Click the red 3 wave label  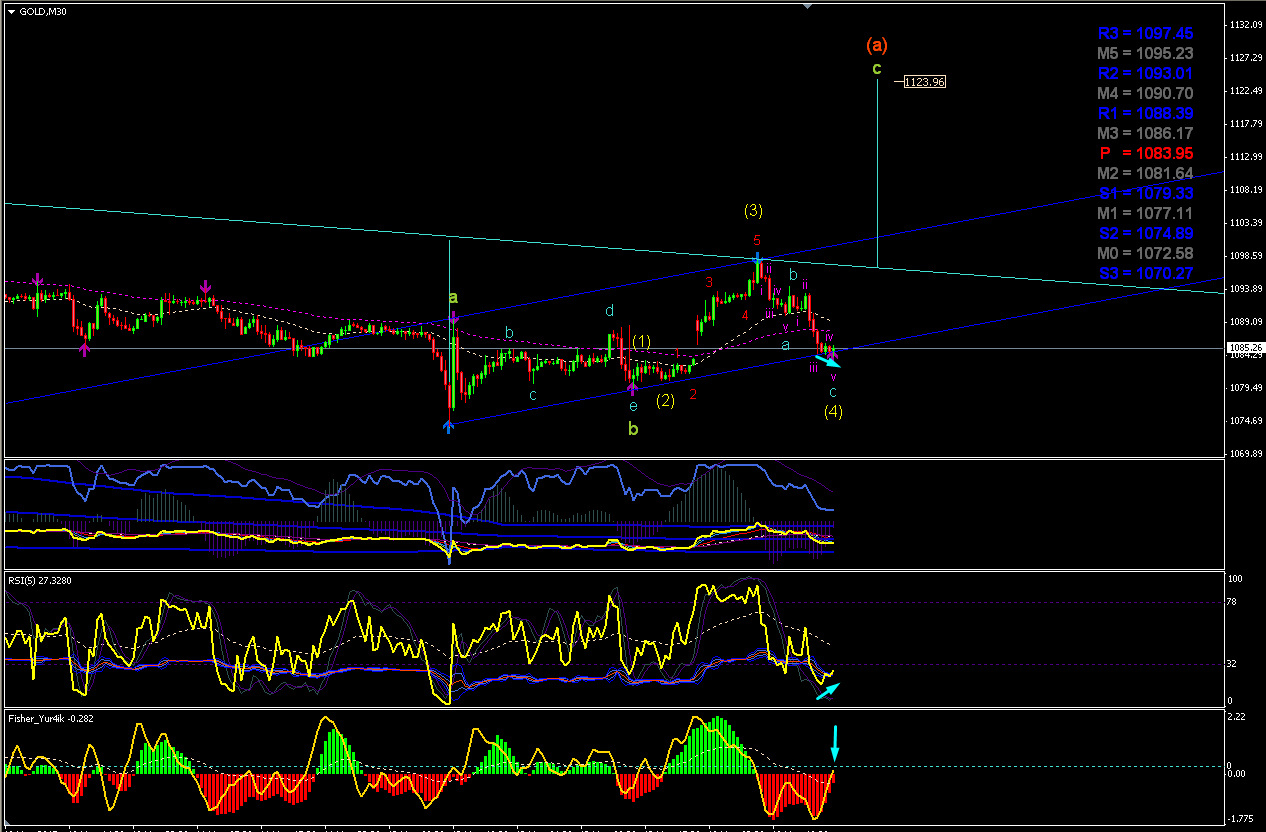coord(709,283)
